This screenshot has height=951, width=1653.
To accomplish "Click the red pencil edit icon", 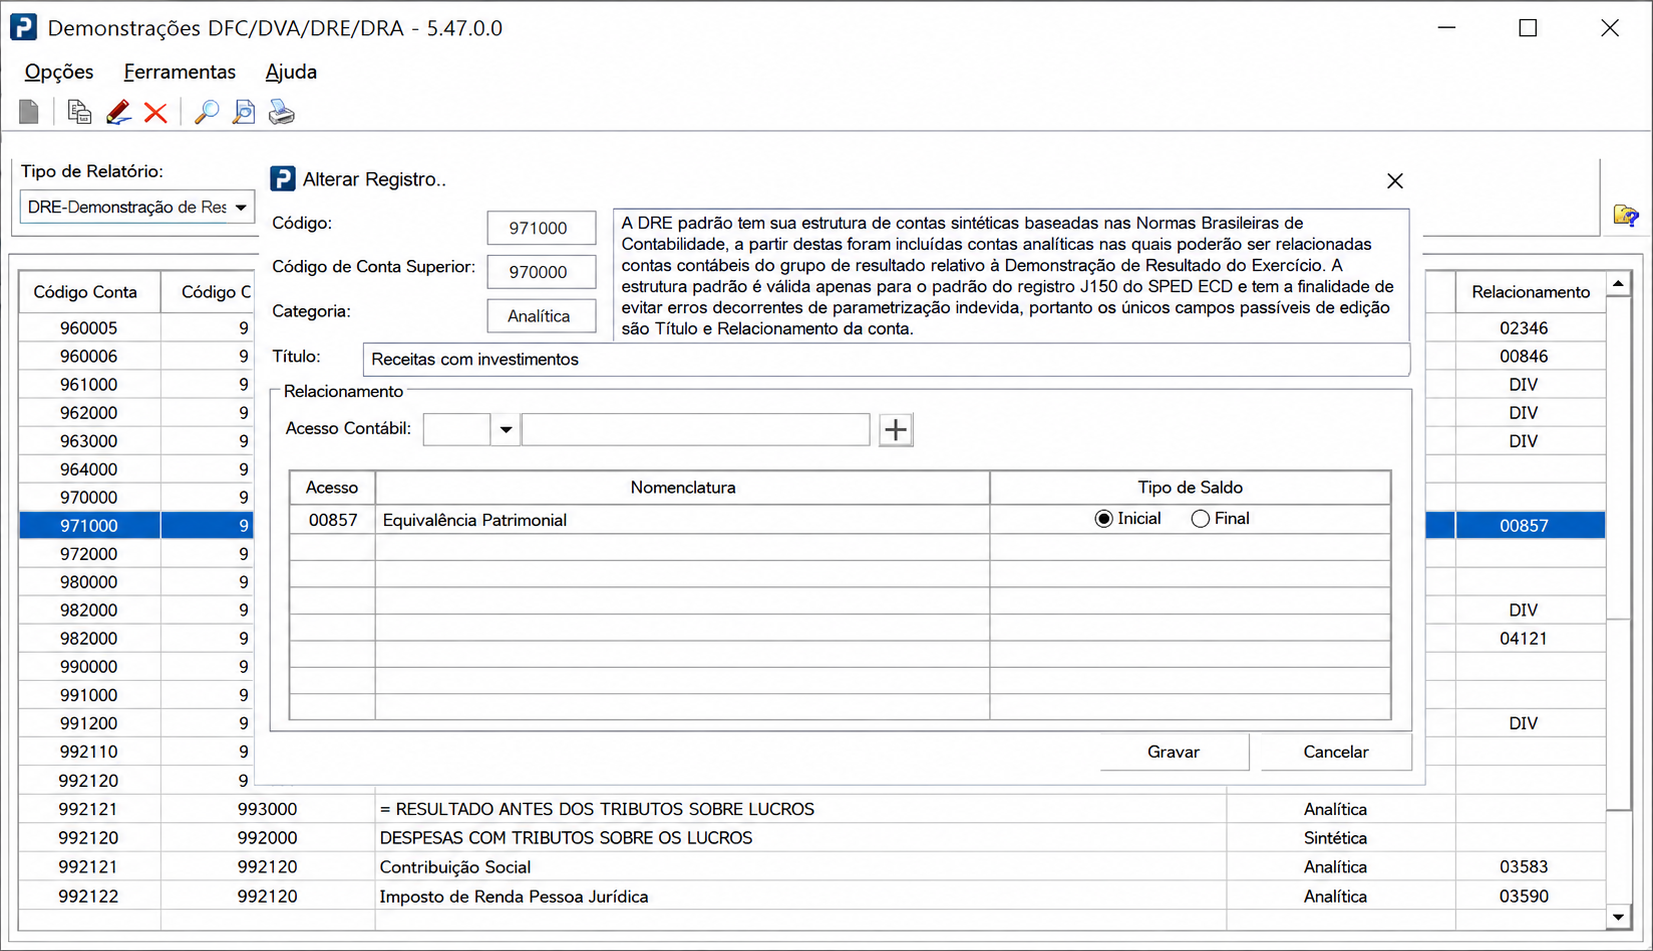I will 118,112.
